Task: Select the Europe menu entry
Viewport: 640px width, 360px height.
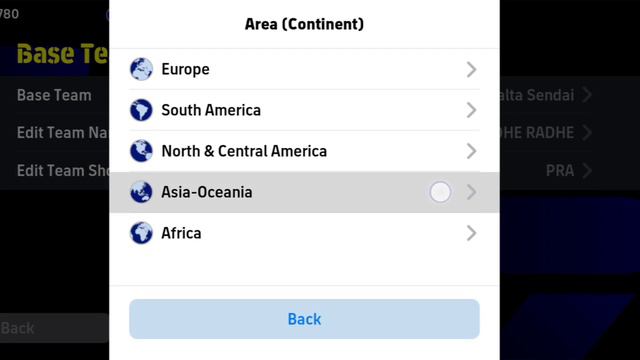Action: [x=304, y=69]
